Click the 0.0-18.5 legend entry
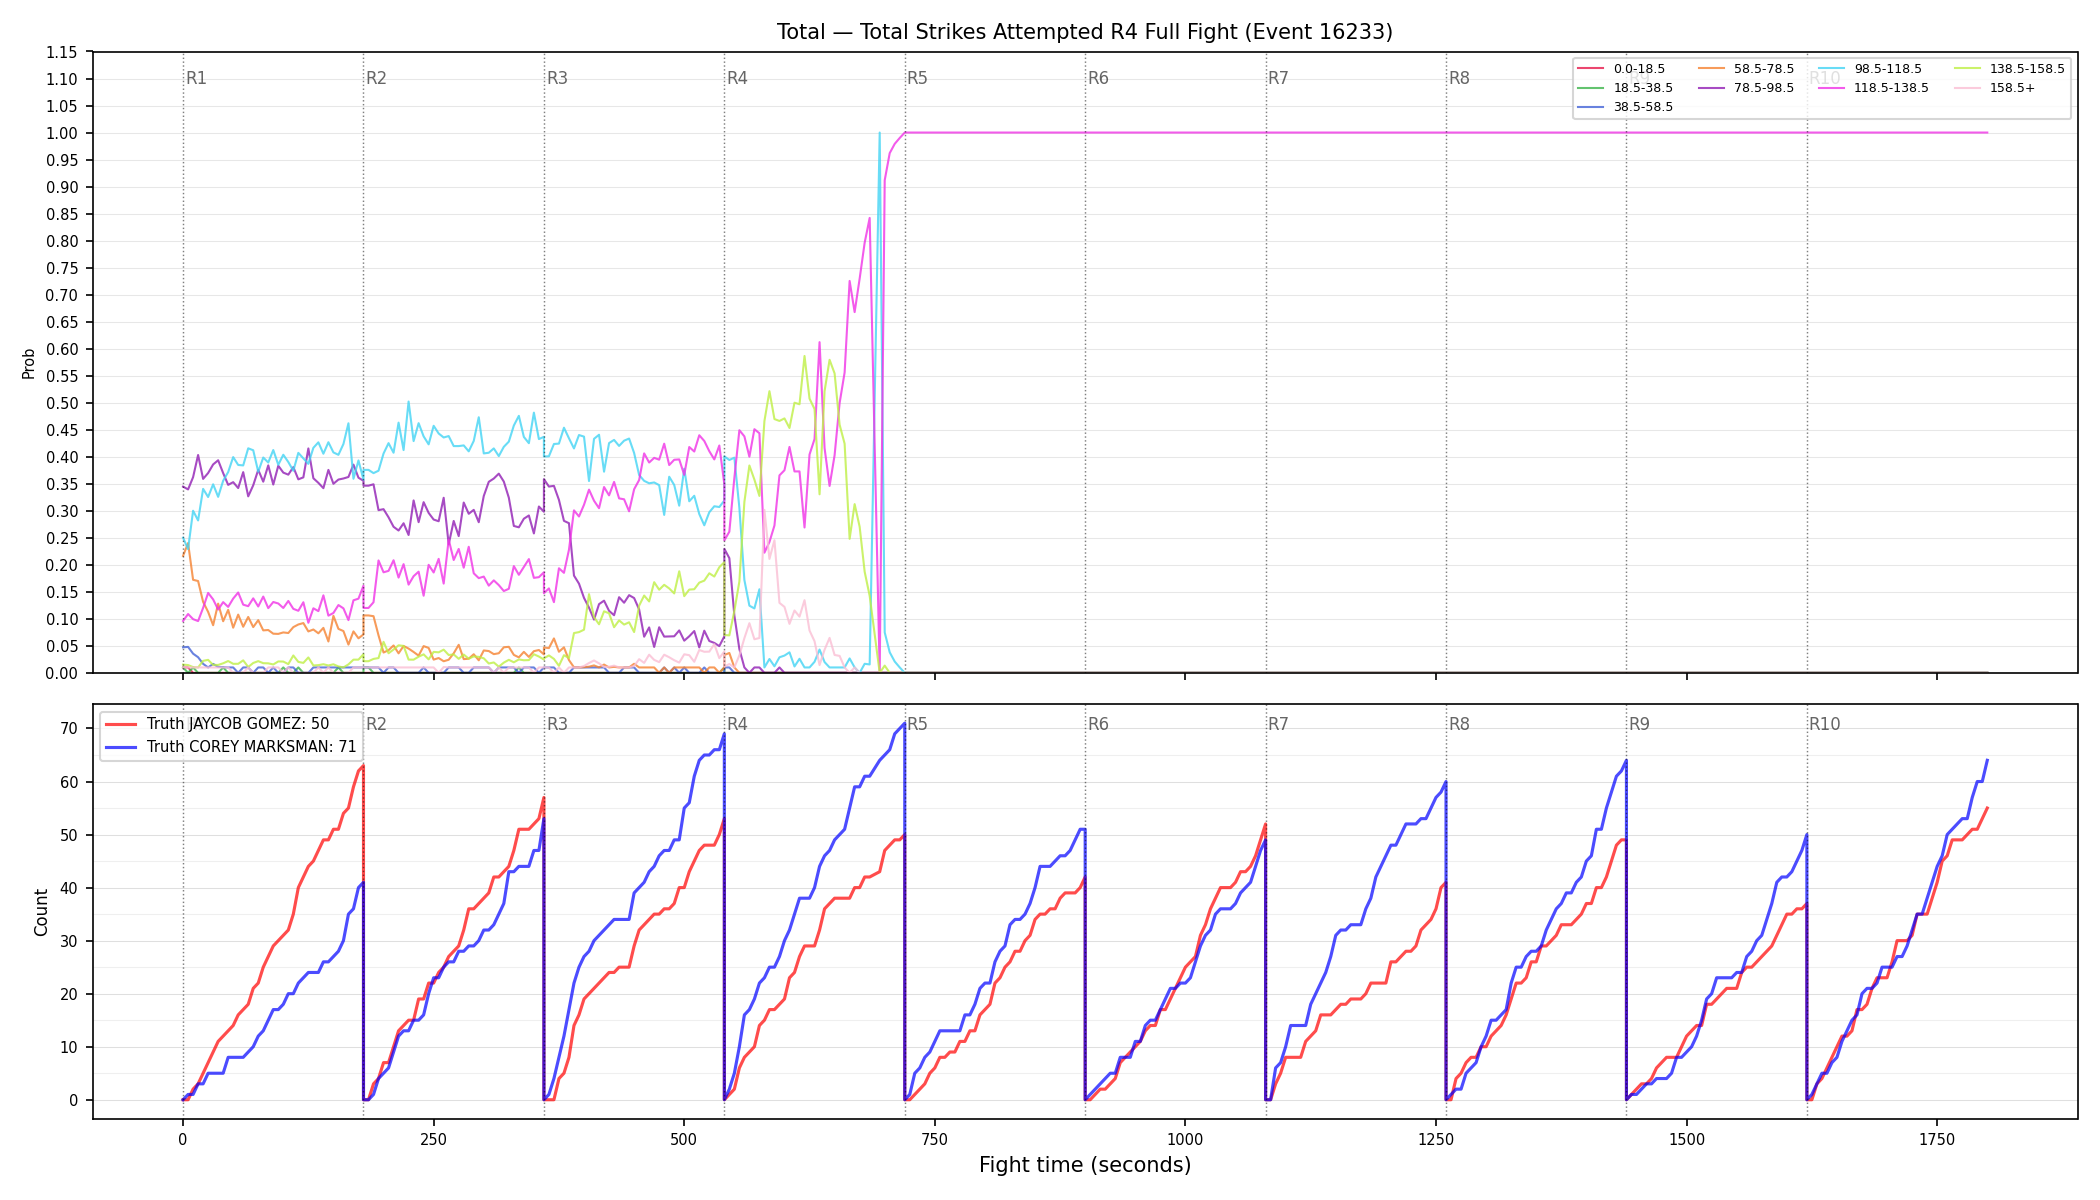Screen dimensions: 2100x1200 [1621, 69]
